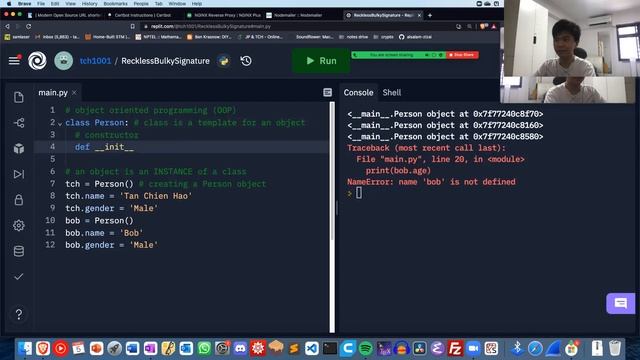Stop screen sharing with the Stop Share button
This screenshot has width=640, height=360.
(x=462, y=55)
